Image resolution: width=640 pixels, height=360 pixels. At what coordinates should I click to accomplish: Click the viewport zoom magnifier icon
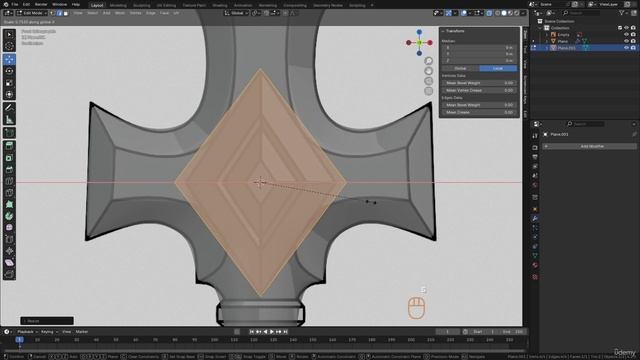coord(428,61)
